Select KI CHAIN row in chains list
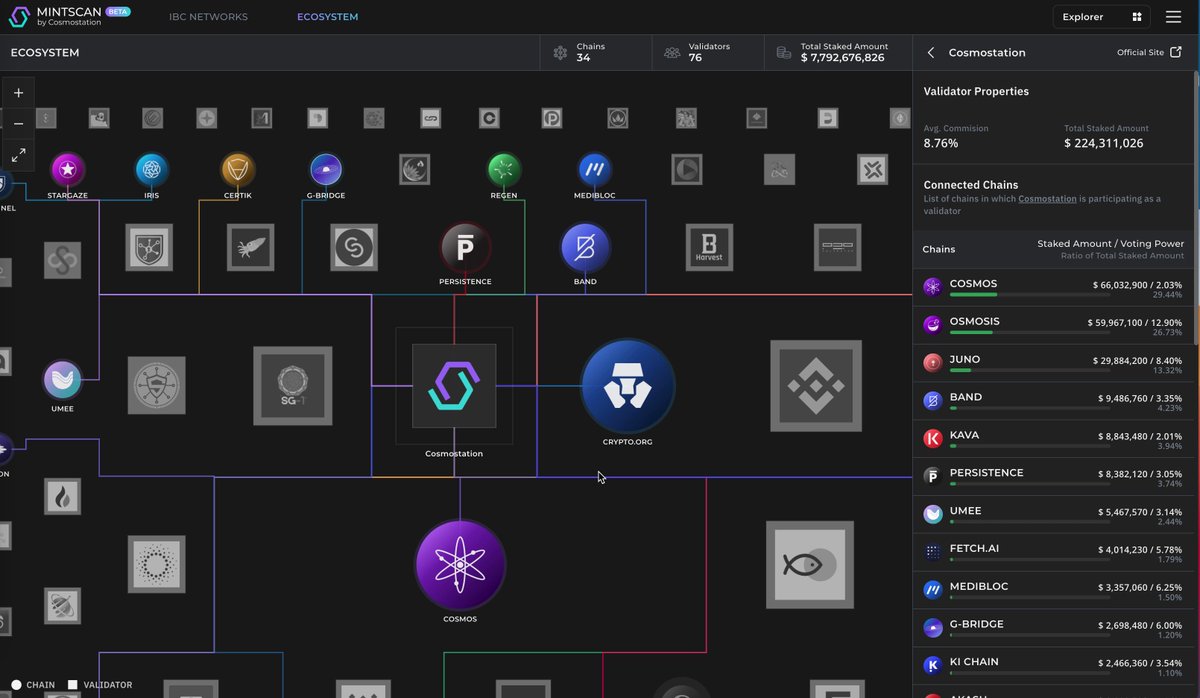The image size is (1200, 698). (x=1054, y=667)
